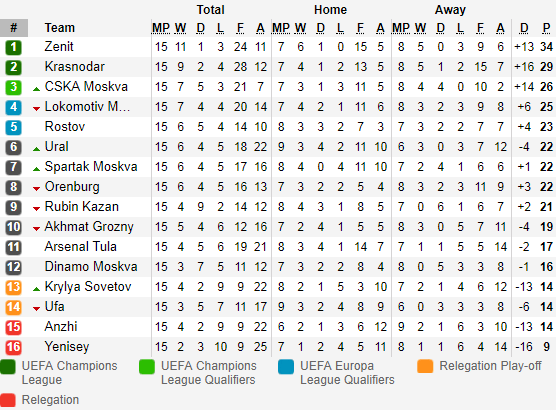Select the Total standings header

pyautogui.click(x=211, y=10)
